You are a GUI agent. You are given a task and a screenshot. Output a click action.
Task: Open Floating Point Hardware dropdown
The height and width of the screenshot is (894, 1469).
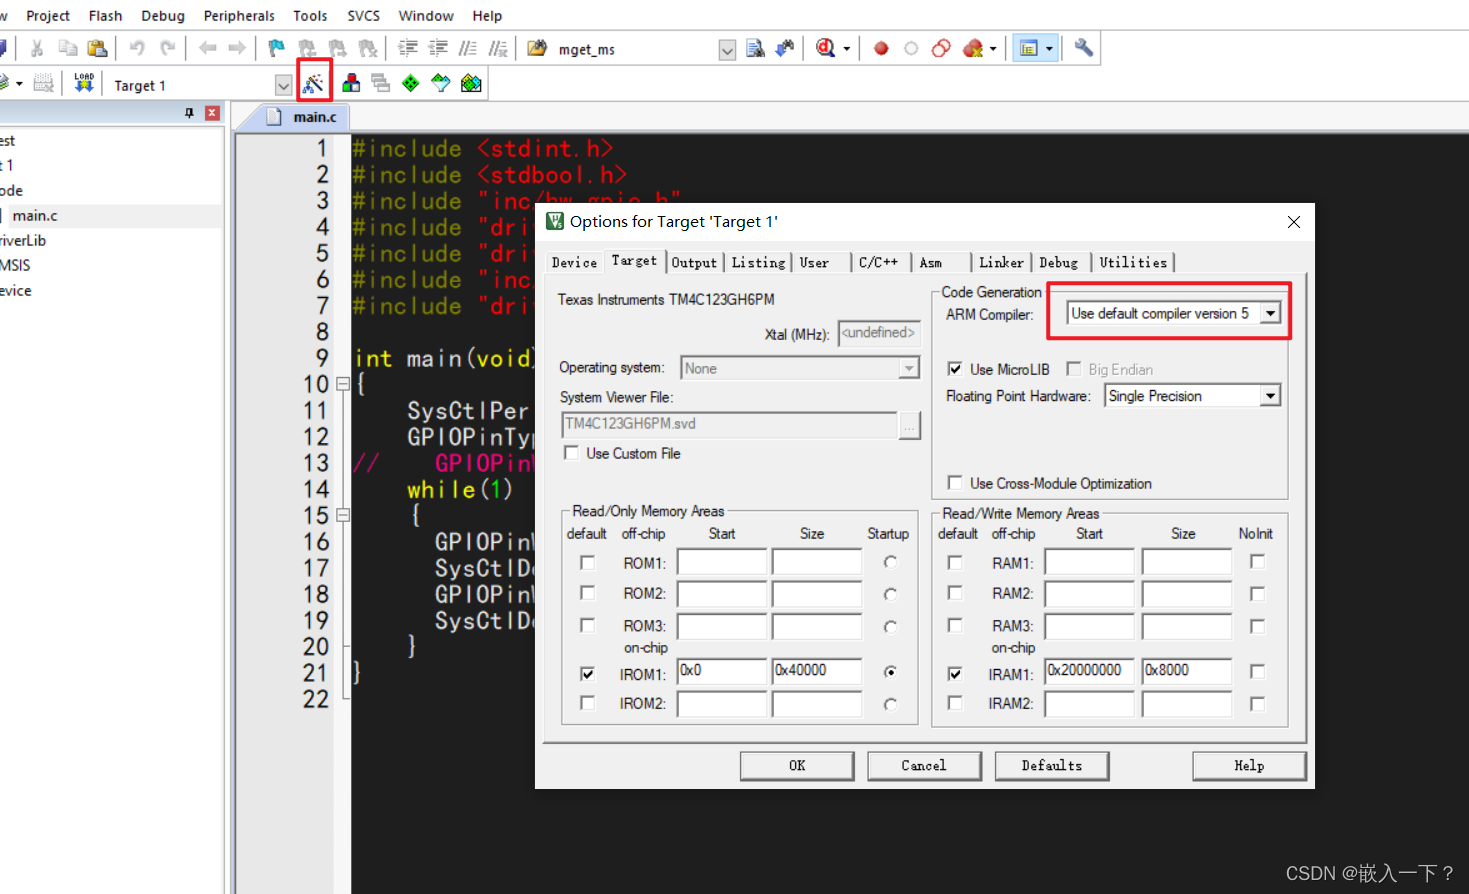tap(1270, 396)
